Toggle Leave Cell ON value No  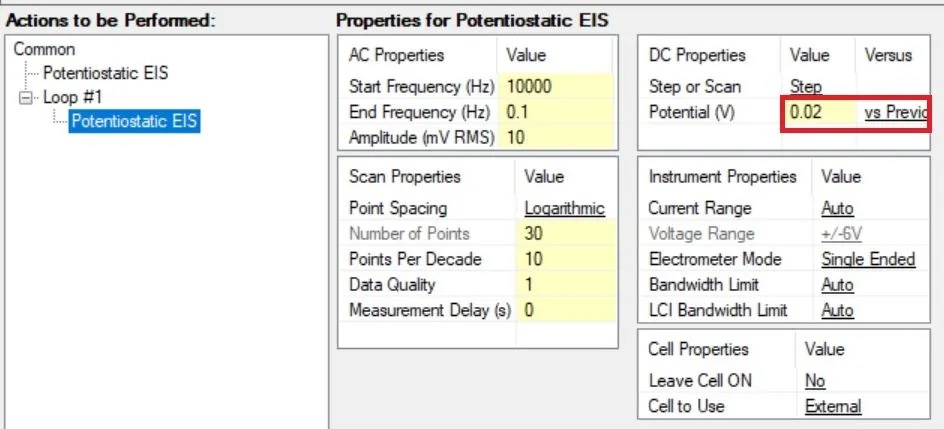click(x=815, y=381)
